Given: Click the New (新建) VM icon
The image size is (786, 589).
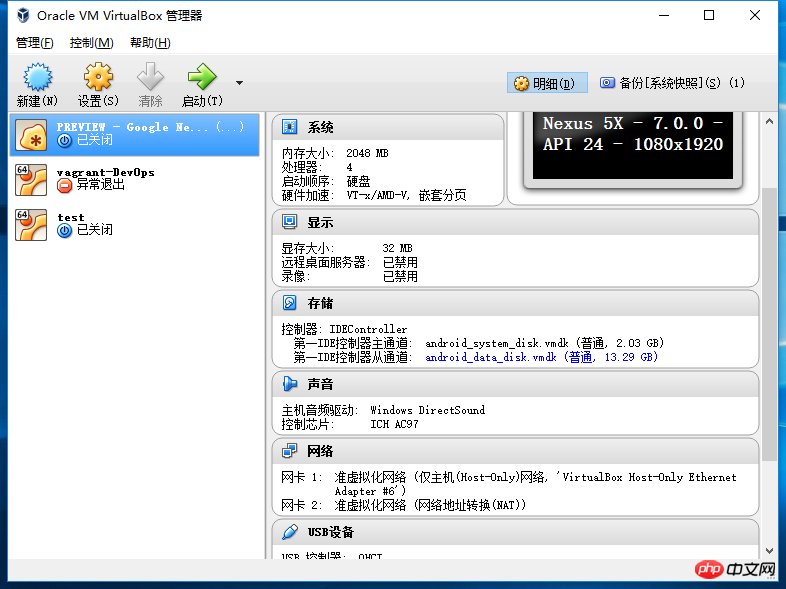Looking at the screenshot, I should pyautogui.click(x=38, y=77).
